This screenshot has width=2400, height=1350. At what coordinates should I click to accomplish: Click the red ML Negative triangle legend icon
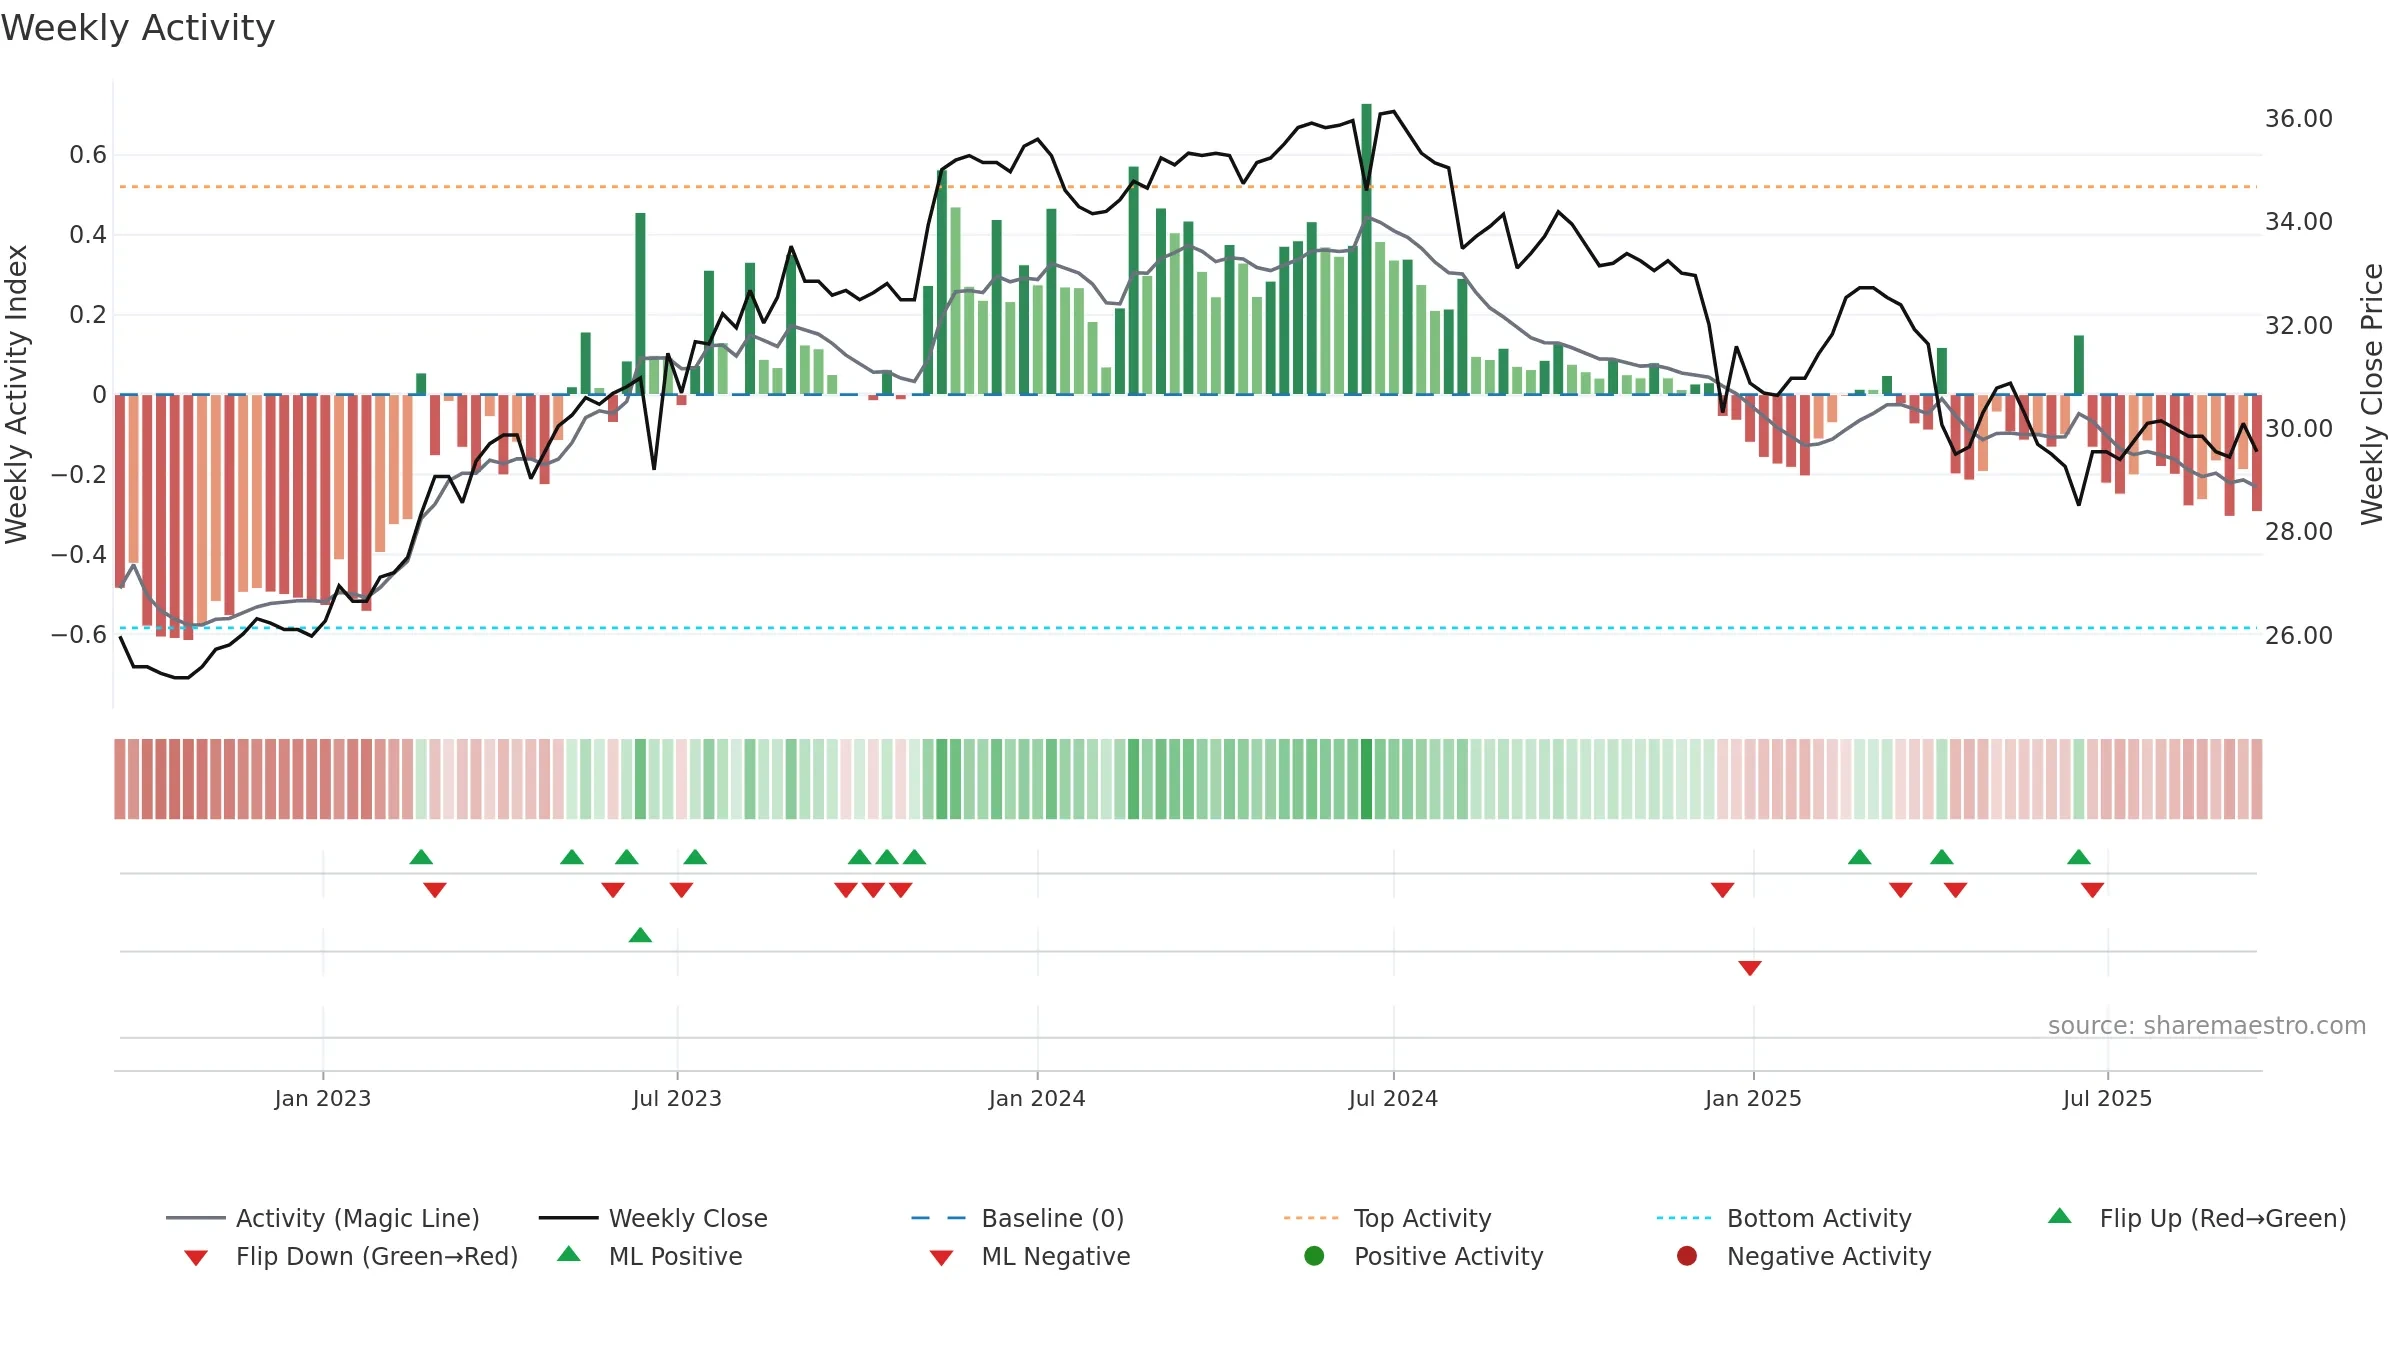(941, 1258)
